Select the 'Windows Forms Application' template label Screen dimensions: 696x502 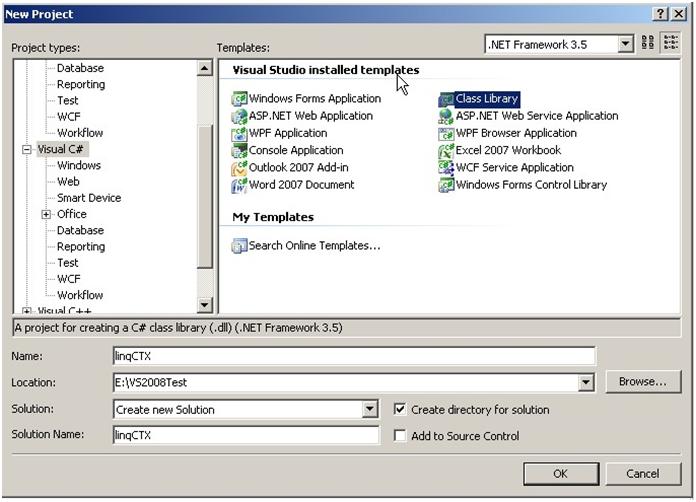pos(315,99)
